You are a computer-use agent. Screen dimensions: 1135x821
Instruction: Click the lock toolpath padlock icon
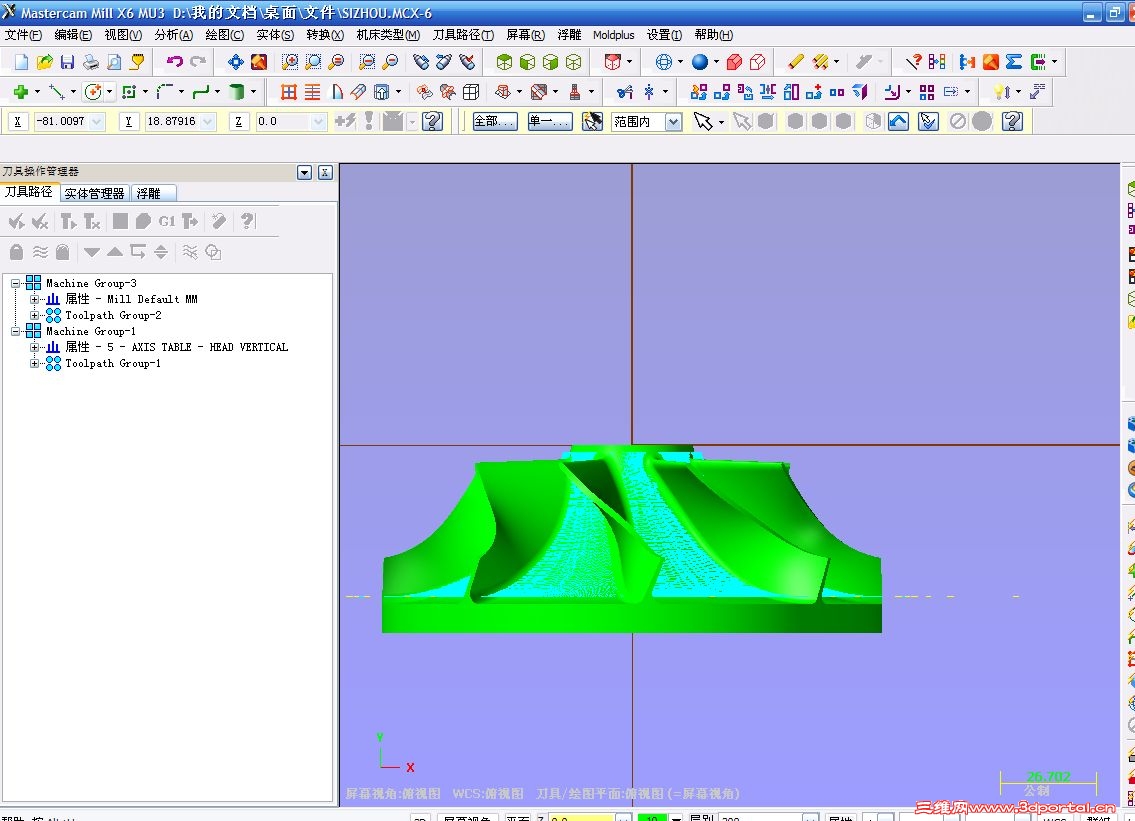tap(16, 252)
